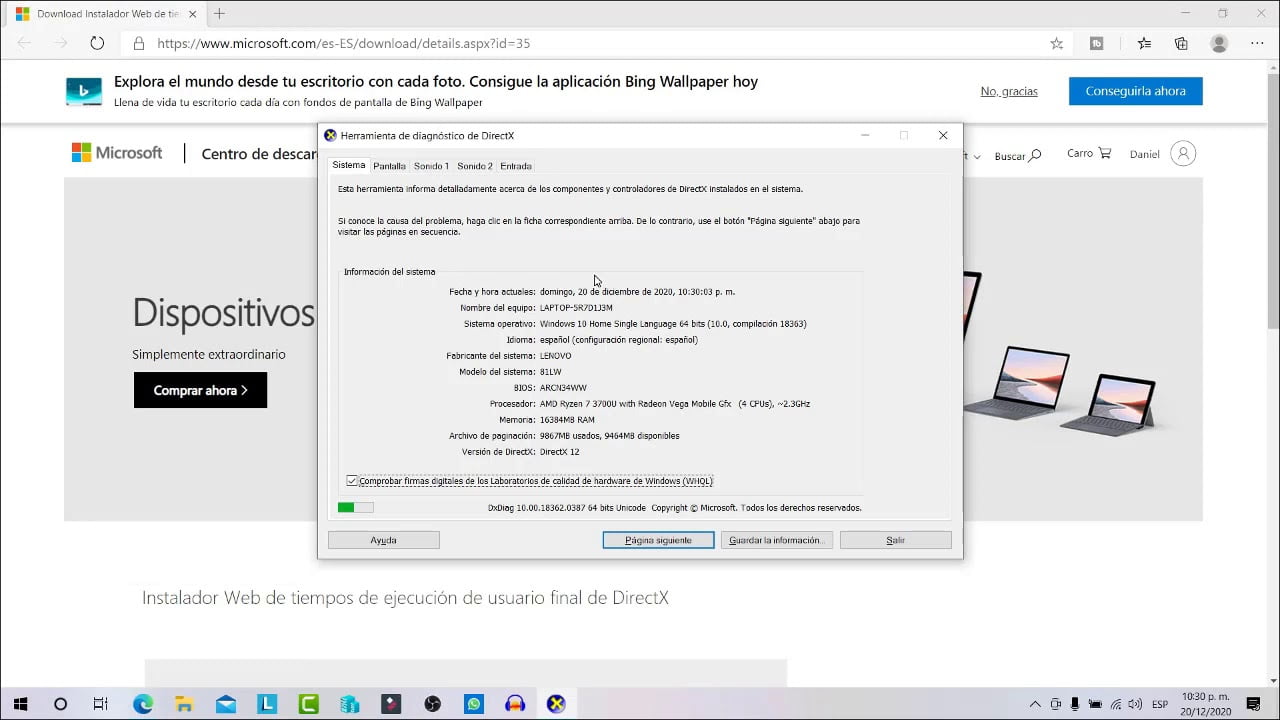Viewport: 1280px width, 720px height.
Task: Open the Collections icon in Edge
Action: 1181,44
